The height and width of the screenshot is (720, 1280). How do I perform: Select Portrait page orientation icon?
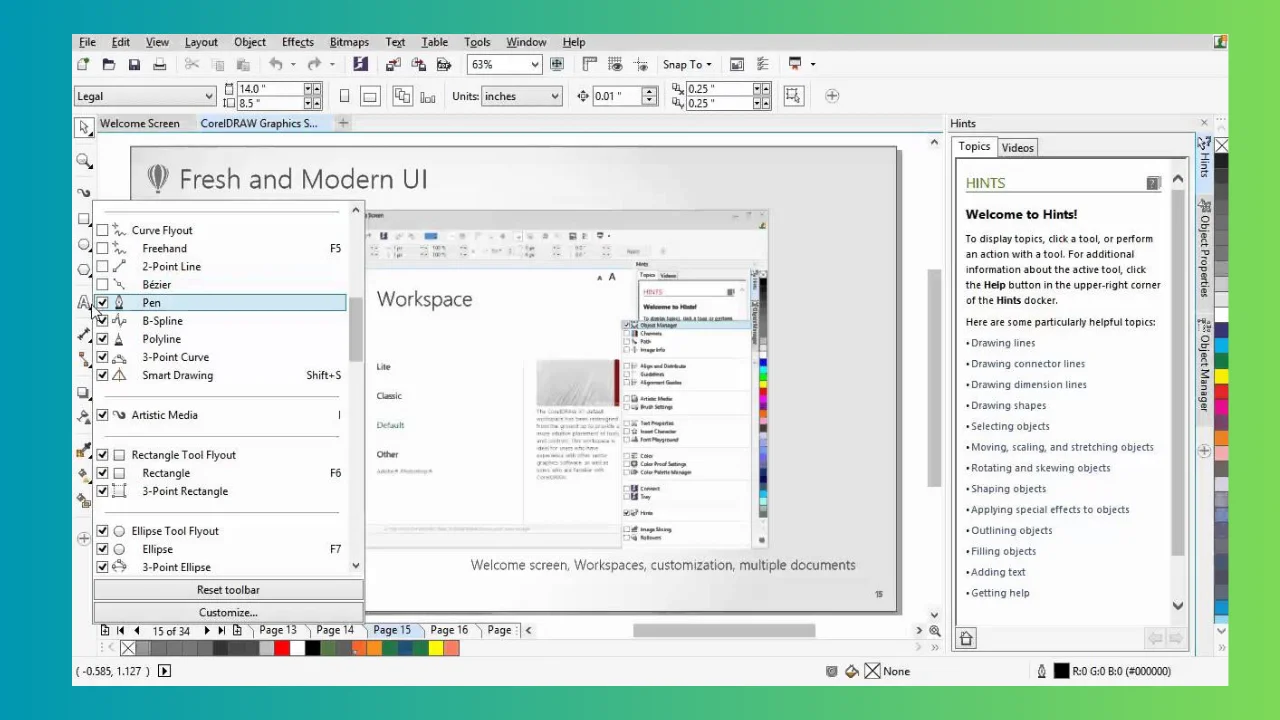pos(344,96)
